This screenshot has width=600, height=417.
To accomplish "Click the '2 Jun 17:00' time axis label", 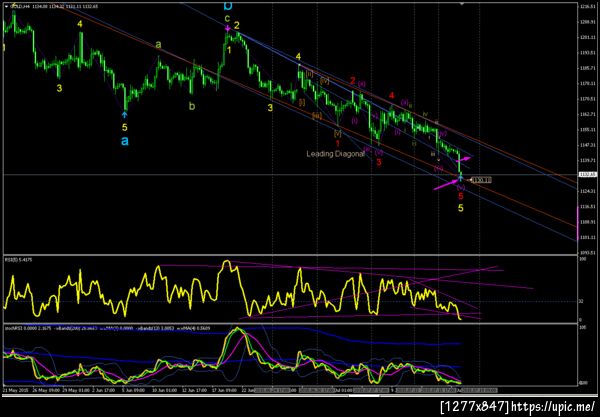I will 103,391.
